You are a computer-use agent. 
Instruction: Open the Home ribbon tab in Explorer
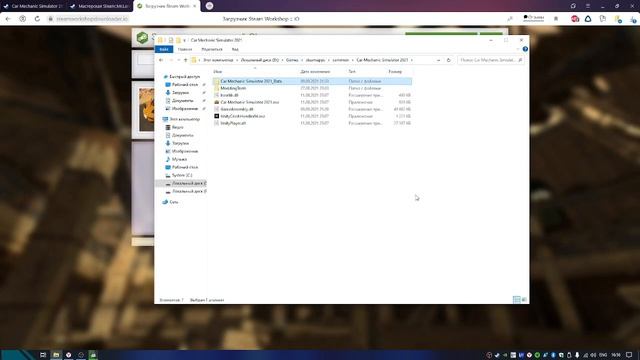point(185,49)
